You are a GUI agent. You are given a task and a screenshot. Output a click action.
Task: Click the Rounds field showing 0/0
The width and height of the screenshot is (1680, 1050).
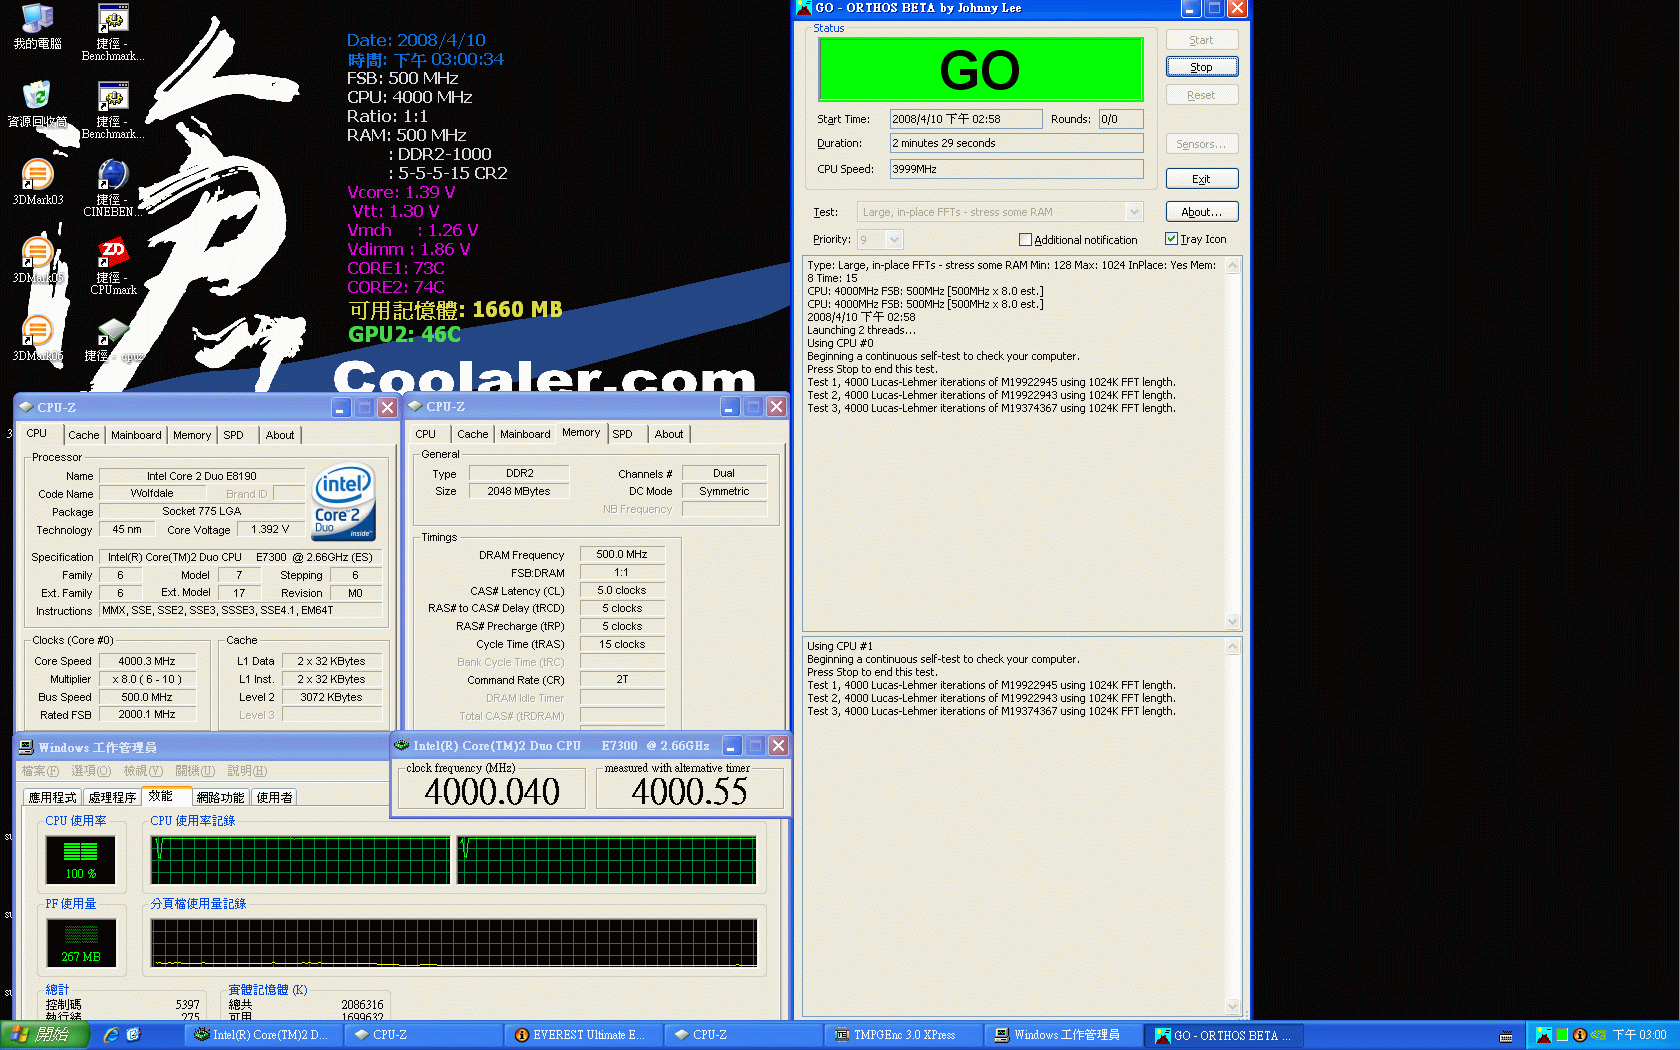[1120, 119]
